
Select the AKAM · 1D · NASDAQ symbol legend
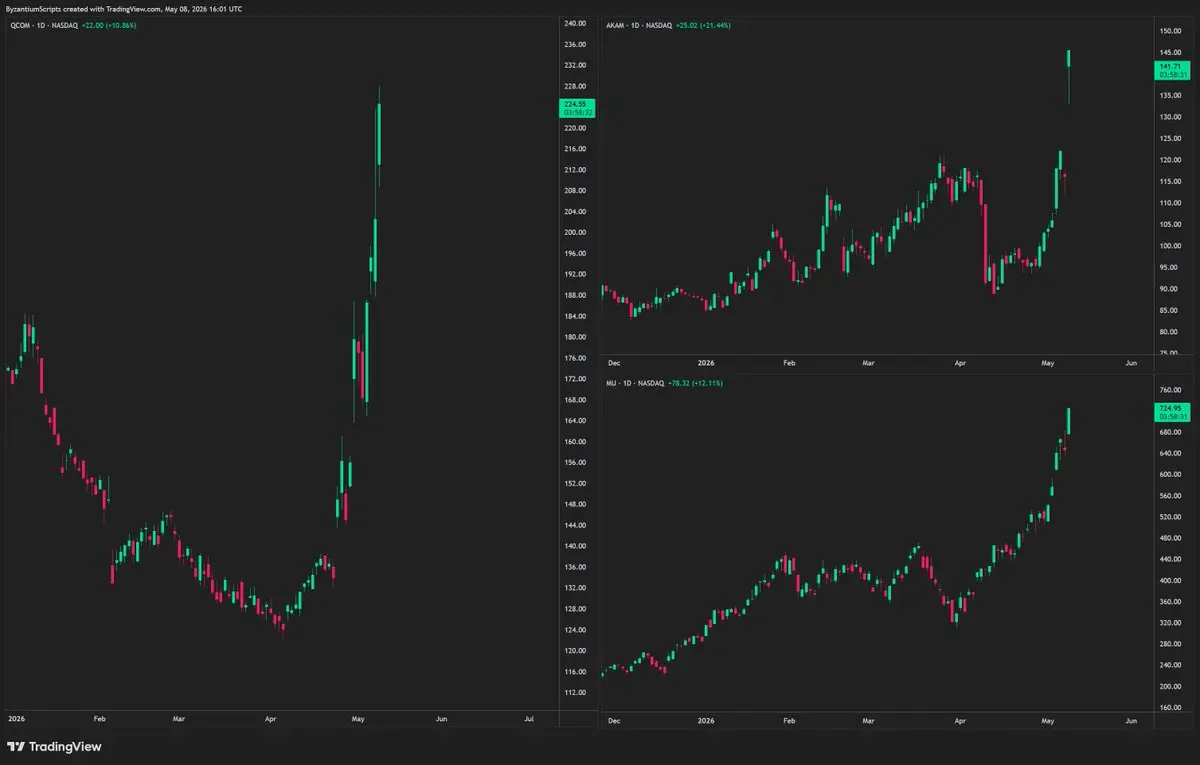coord(640,25)
